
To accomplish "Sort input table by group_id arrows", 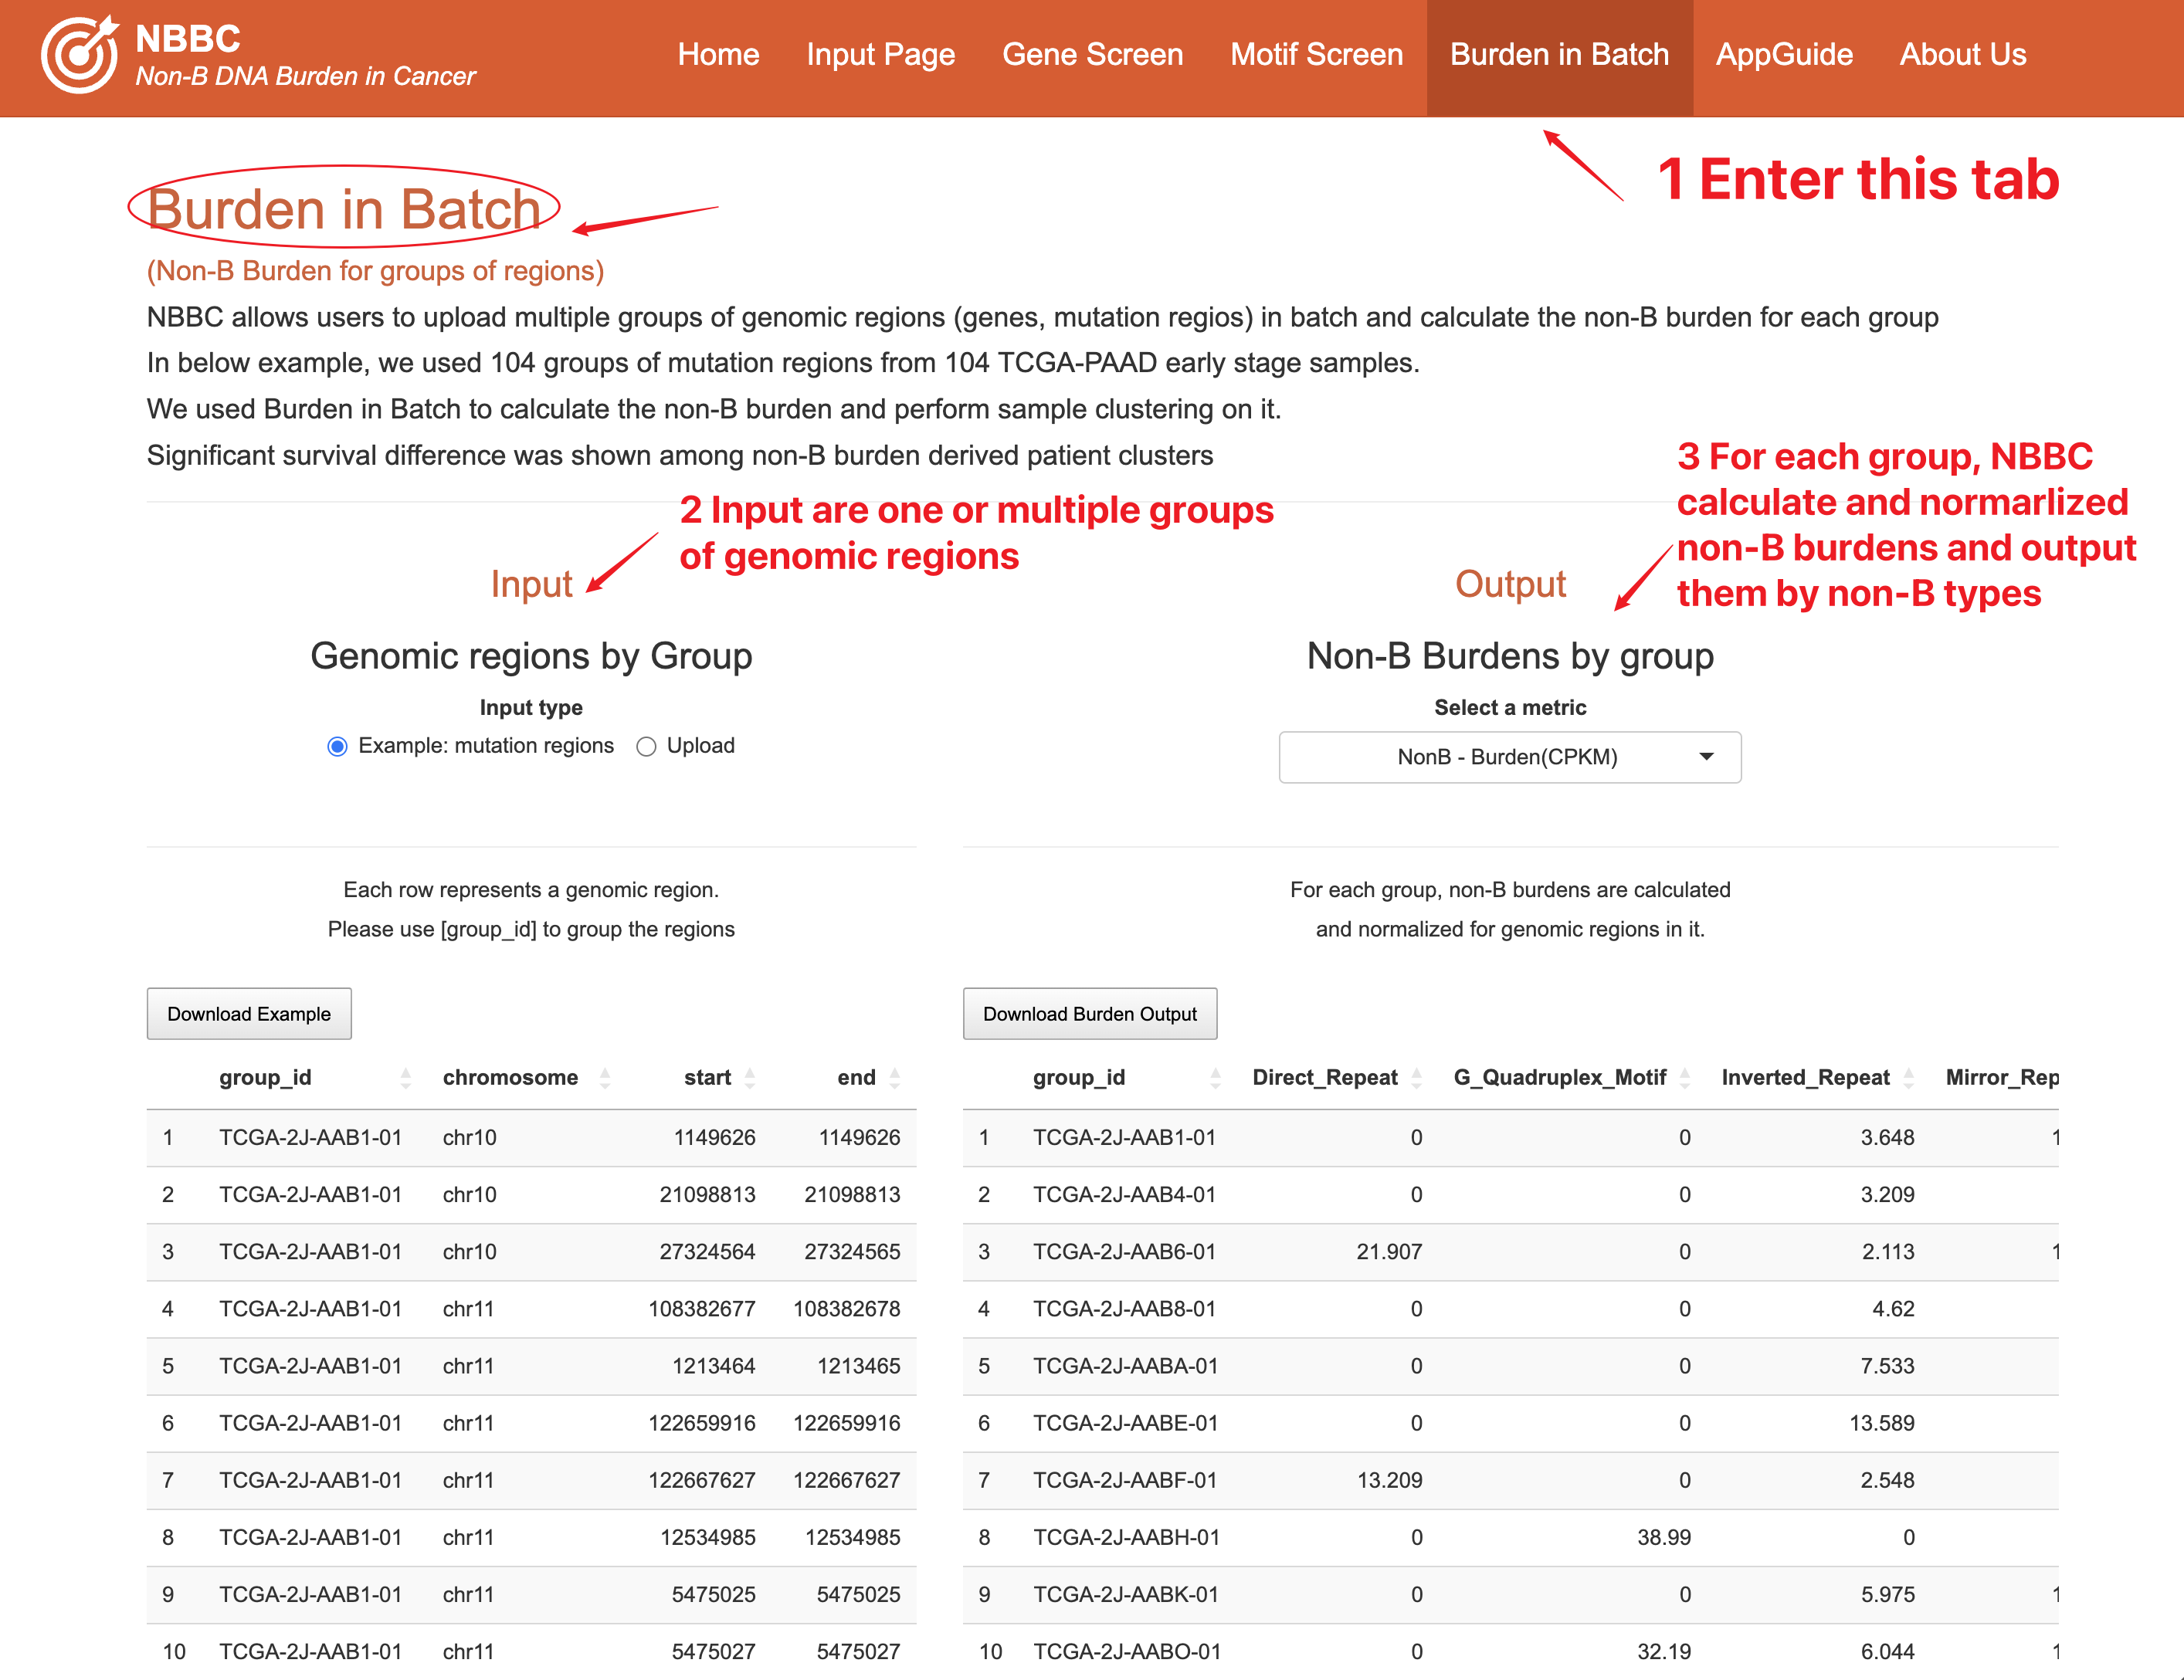I will [405, 1078].
